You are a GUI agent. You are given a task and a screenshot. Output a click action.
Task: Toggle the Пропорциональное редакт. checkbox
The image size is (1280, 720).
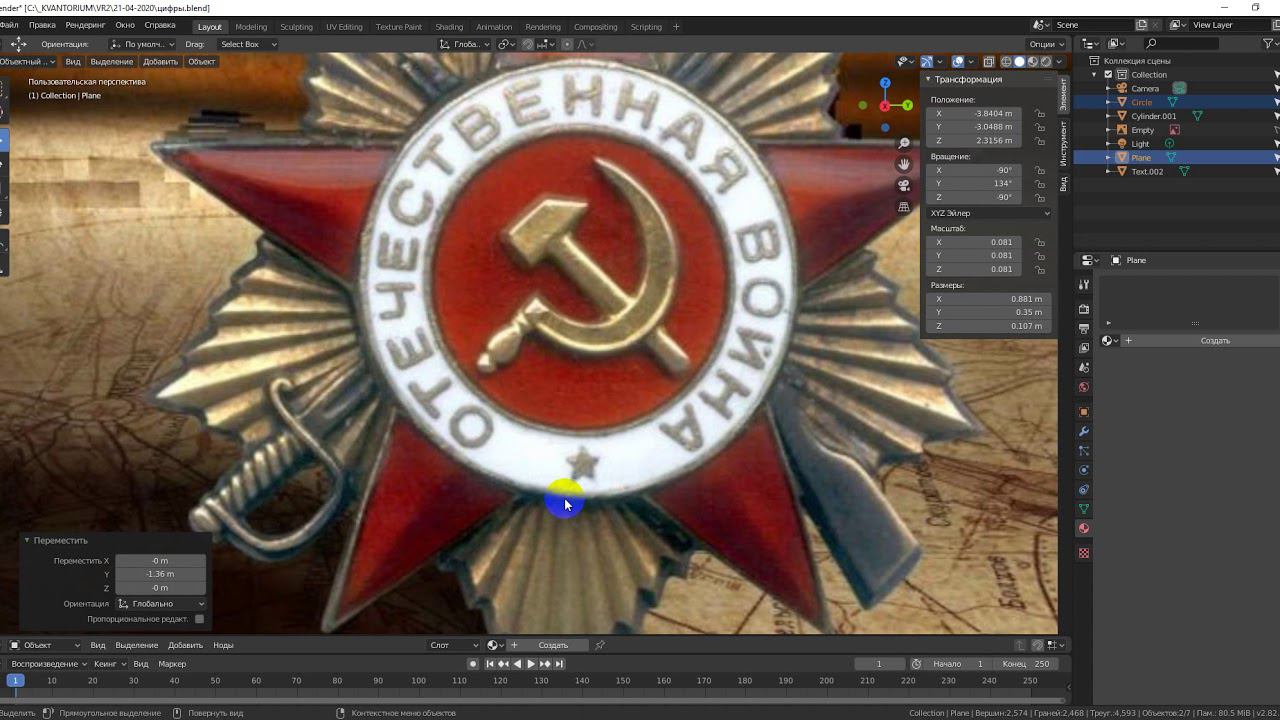pos(200,619)
